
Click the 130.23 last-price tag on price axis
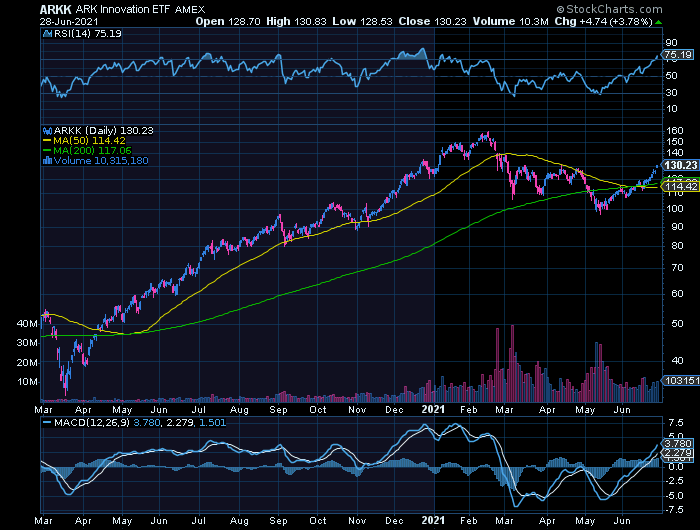pos(680,165)
